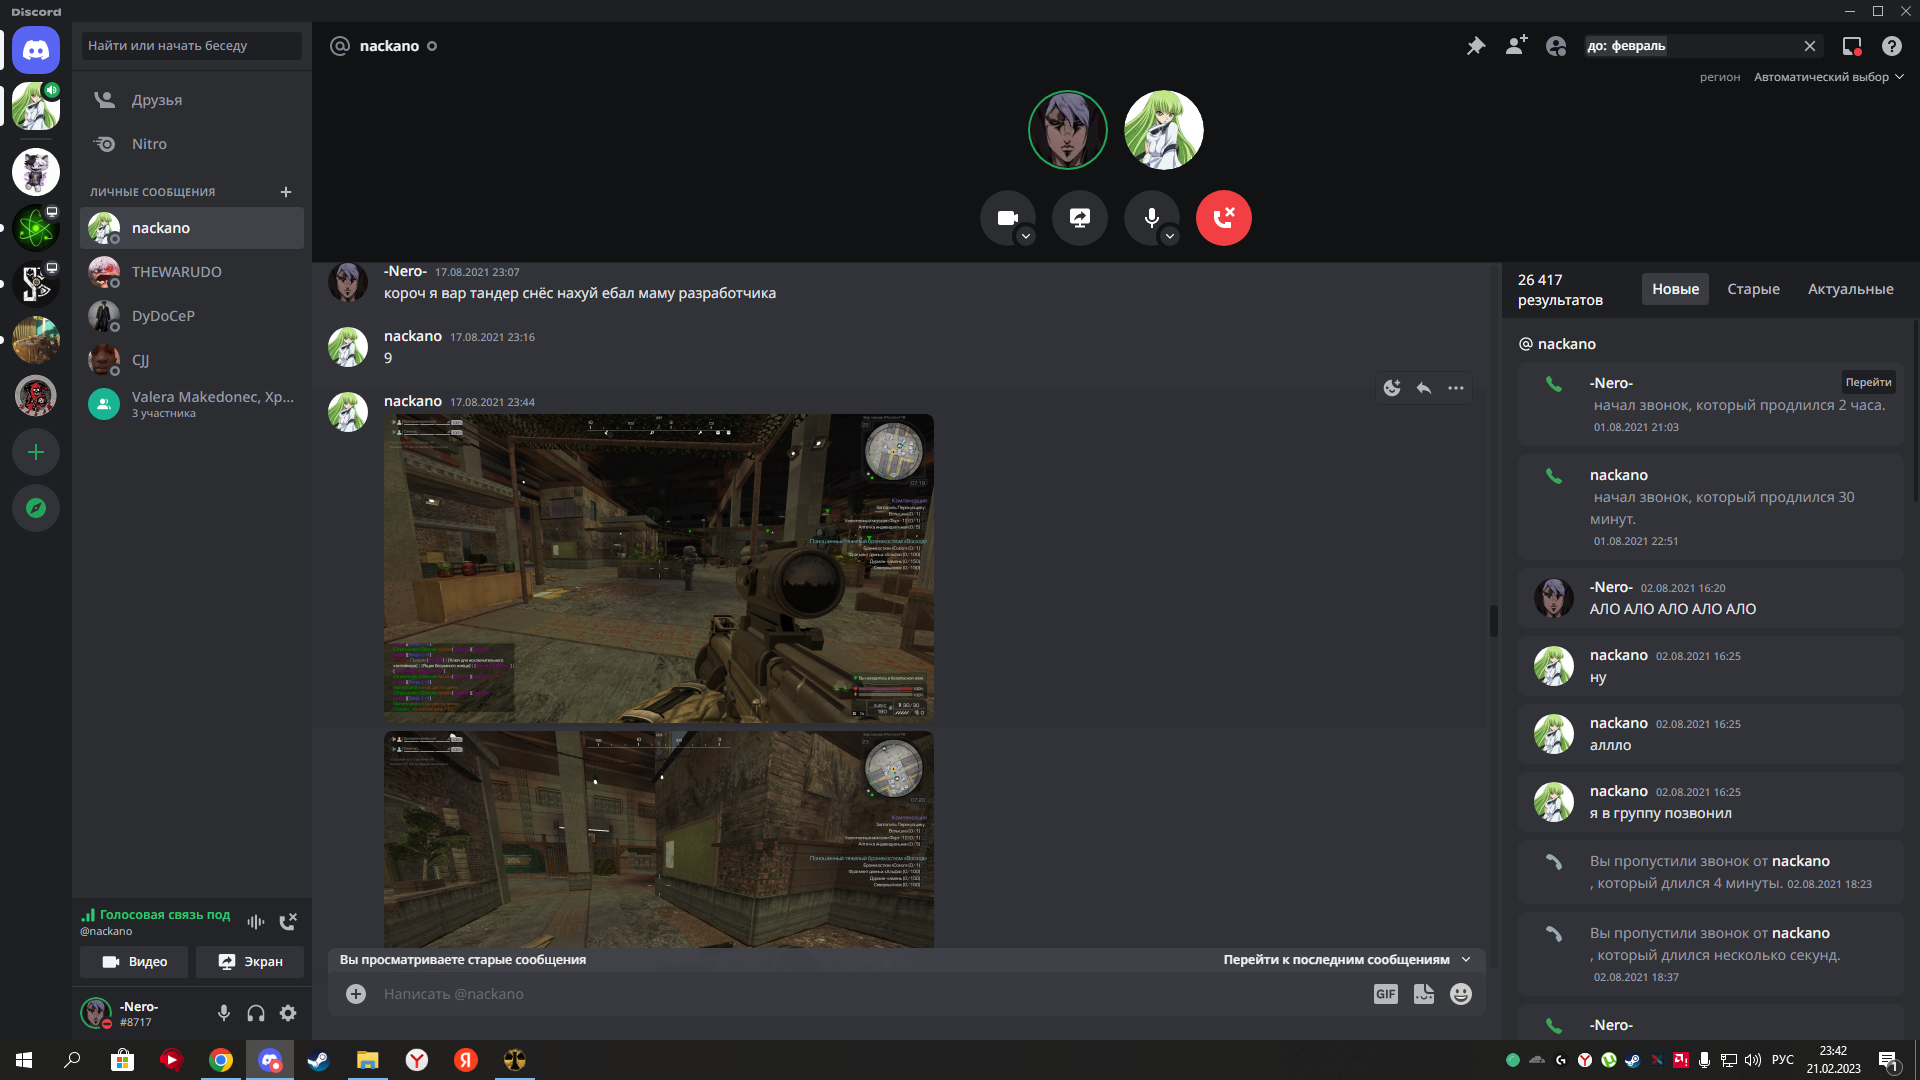Open sticker picker
Screen dimensions: 1920x1080
click(1424, 994)
